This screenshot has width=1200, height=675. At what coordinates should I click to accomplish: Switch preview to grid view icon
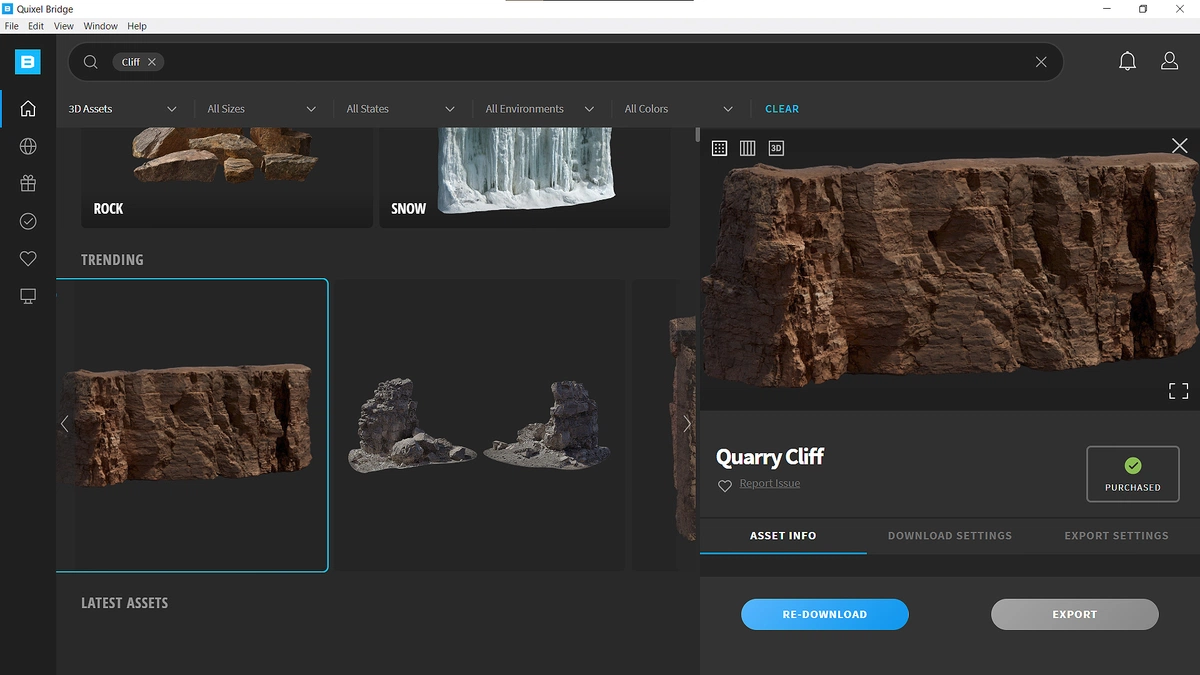click(719, 148)
